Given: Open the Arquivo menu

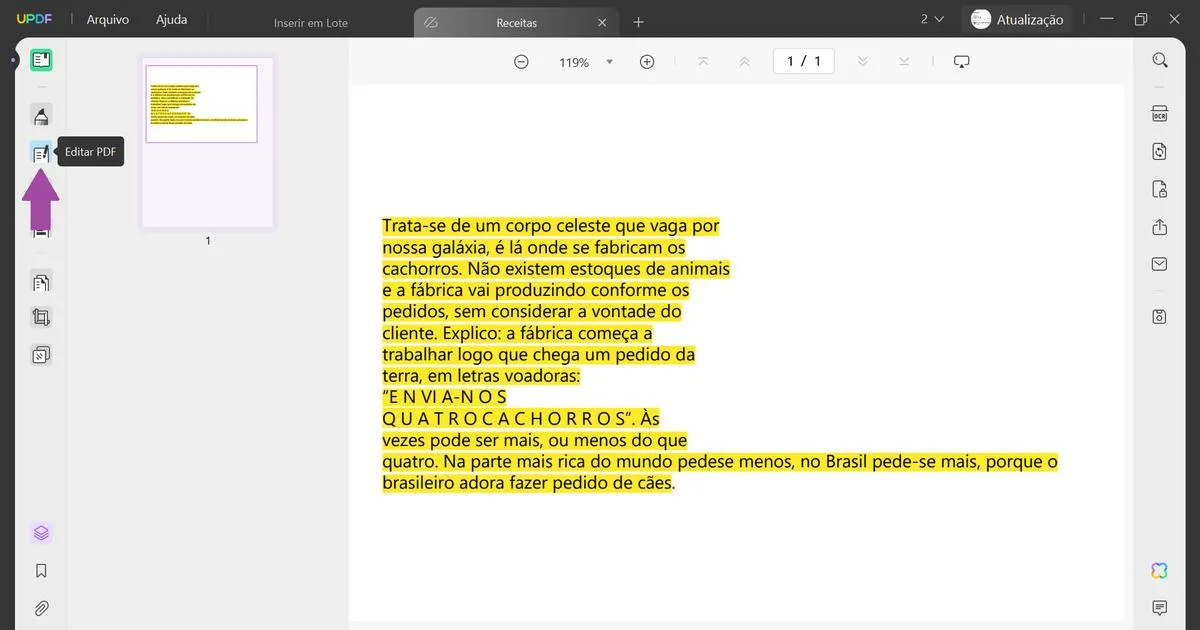Looking at the screenshot, I should click(107, 18).
